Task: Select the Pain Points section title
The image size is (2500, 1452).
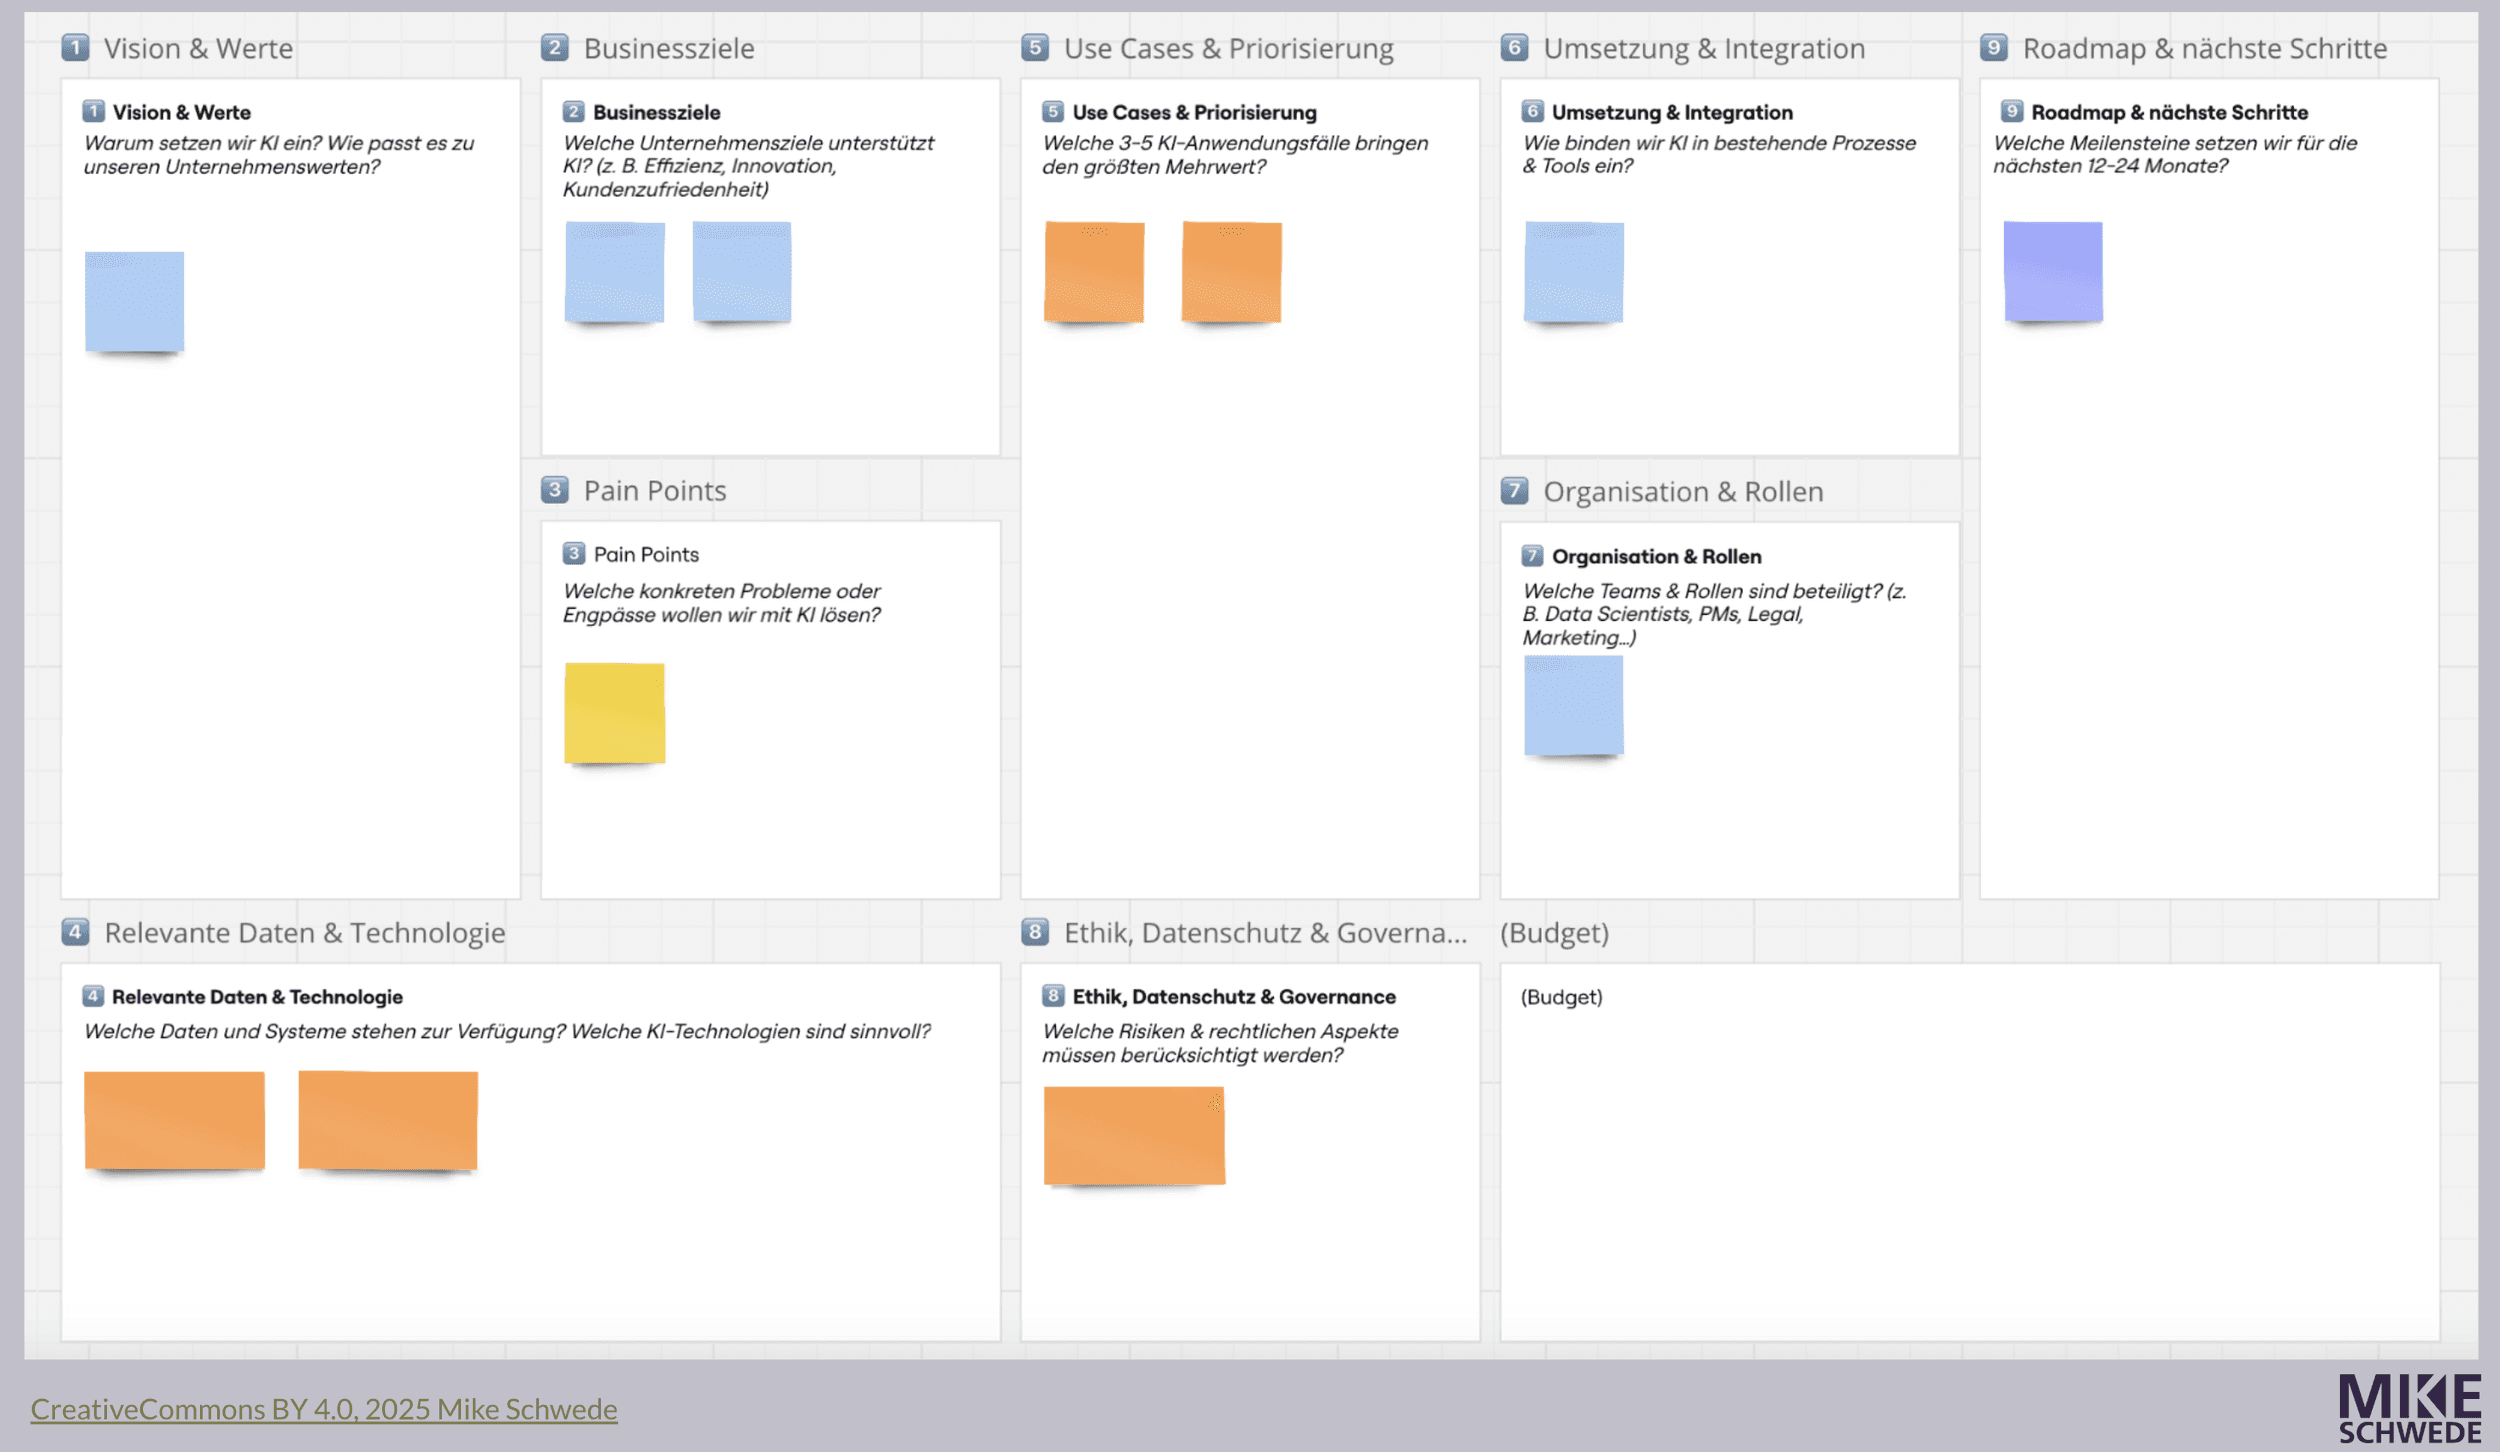Action: 654,489
